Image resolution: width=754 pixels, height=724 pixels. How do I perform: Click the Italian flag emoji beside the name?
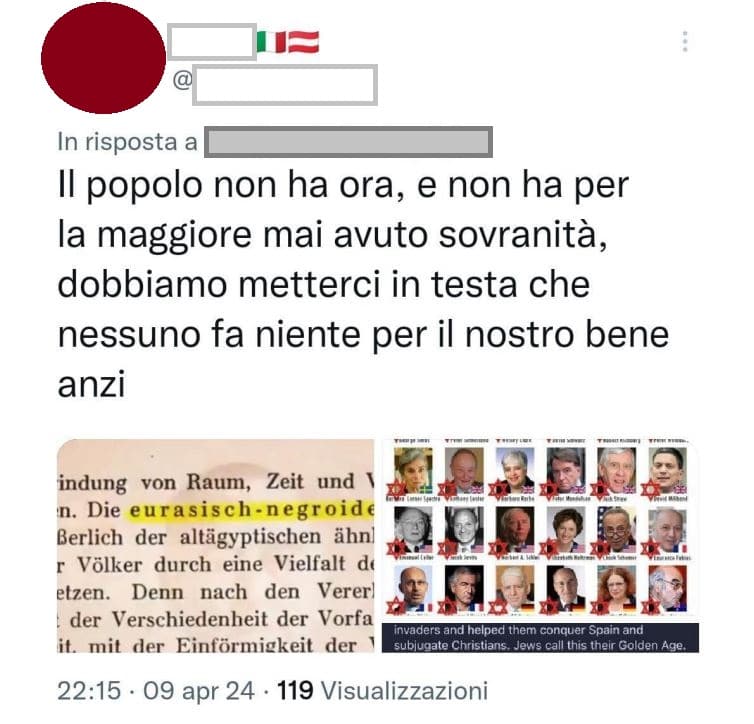click(272, 42)
